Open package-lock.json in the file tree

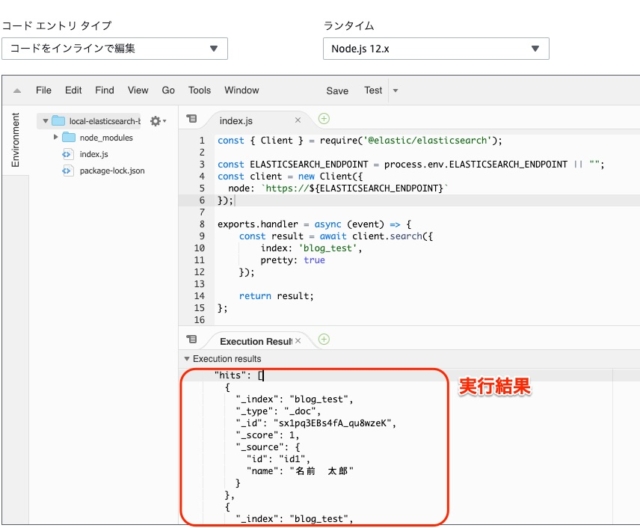tap(112, 171)
